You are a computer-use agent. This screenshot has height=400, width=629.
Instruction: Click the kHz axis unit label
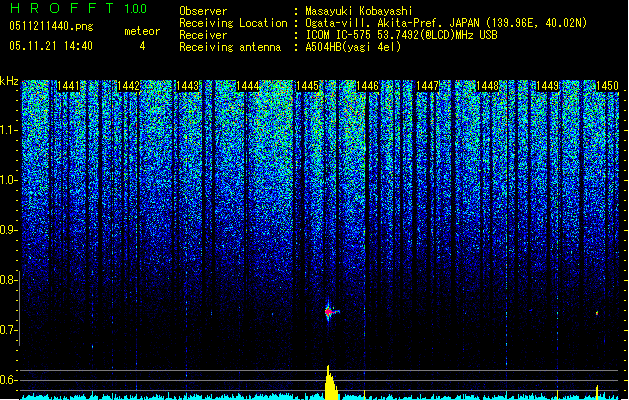tap(9, 81)
